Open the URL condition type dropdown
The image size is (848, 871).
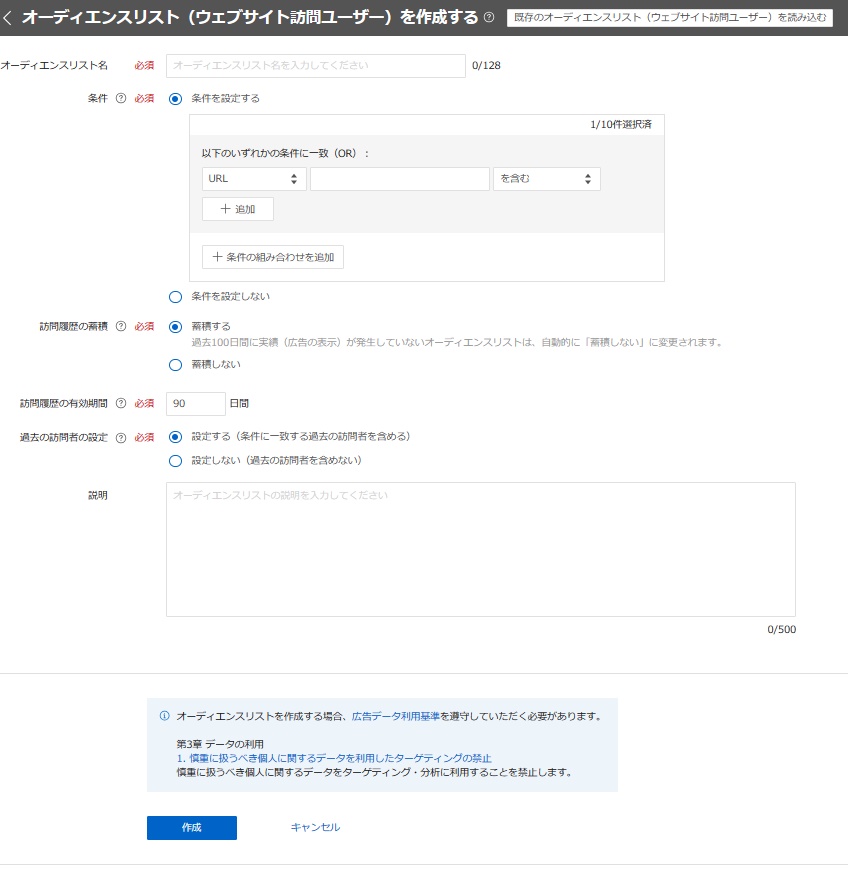coord(254,179)
